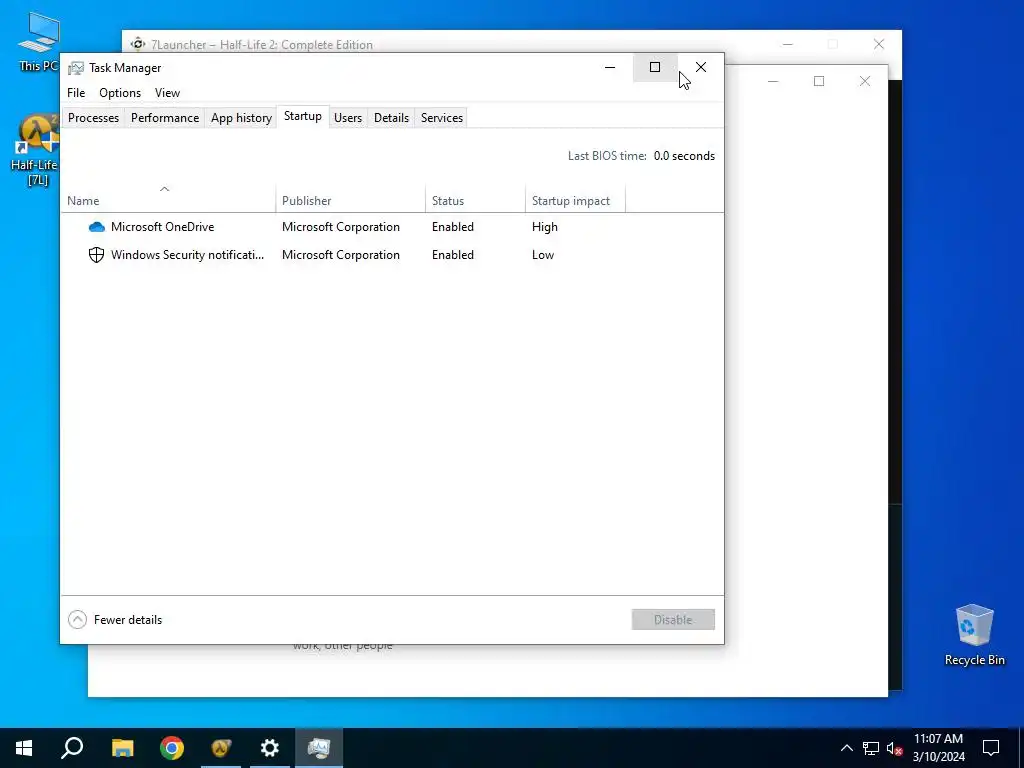Screen dimensions: 1024x768
Task: Switch to the Processes tab
Action: (93, 118)
